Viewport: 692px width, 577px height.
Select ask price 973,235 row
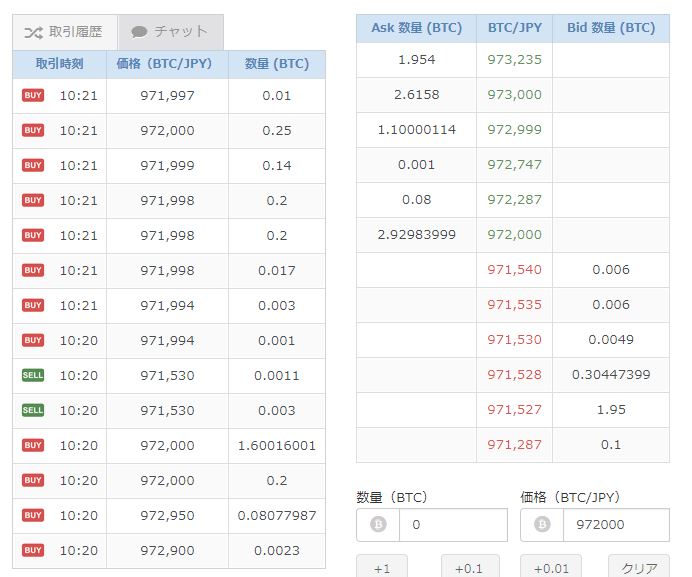click(x=513, y=60)
